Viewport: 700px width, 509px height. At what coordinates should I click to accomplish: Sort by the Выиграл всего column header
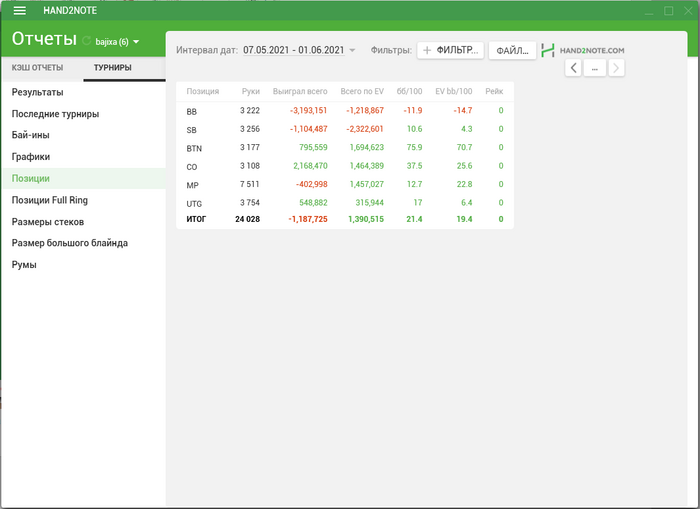[x=300, y=91]
